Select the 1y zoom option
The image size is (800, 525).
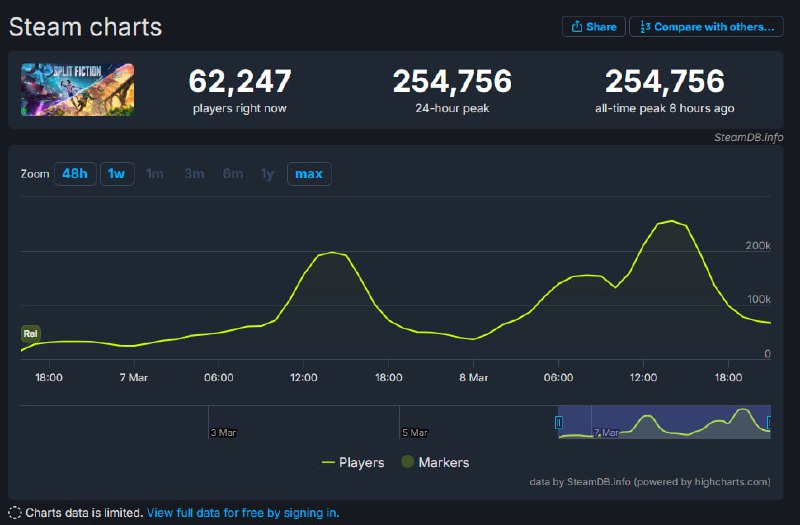[x=267, y=173]
